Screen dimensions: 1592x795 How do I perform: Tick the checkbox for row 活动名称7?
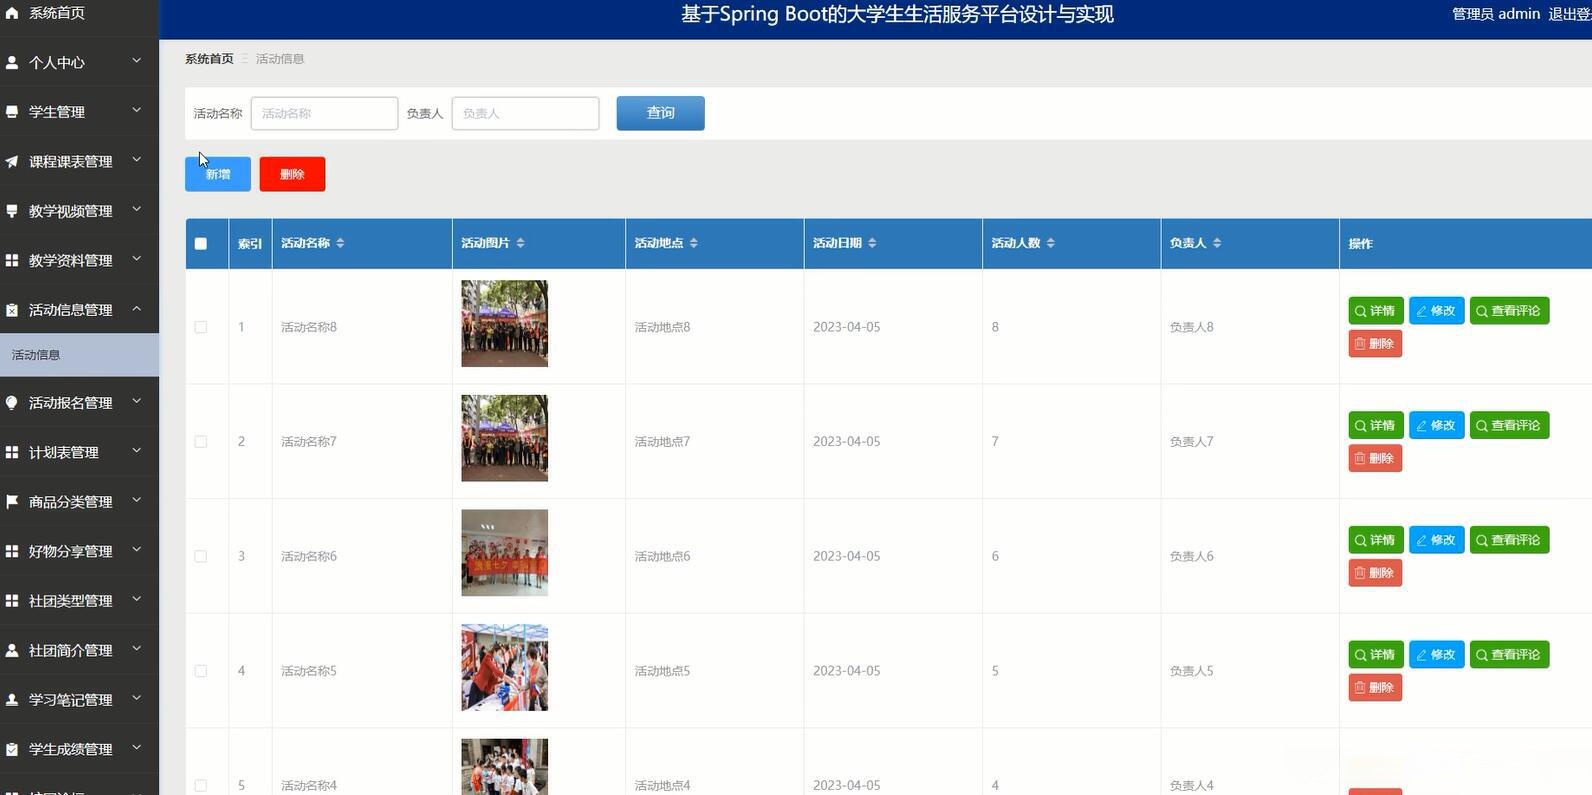(201, 442)
